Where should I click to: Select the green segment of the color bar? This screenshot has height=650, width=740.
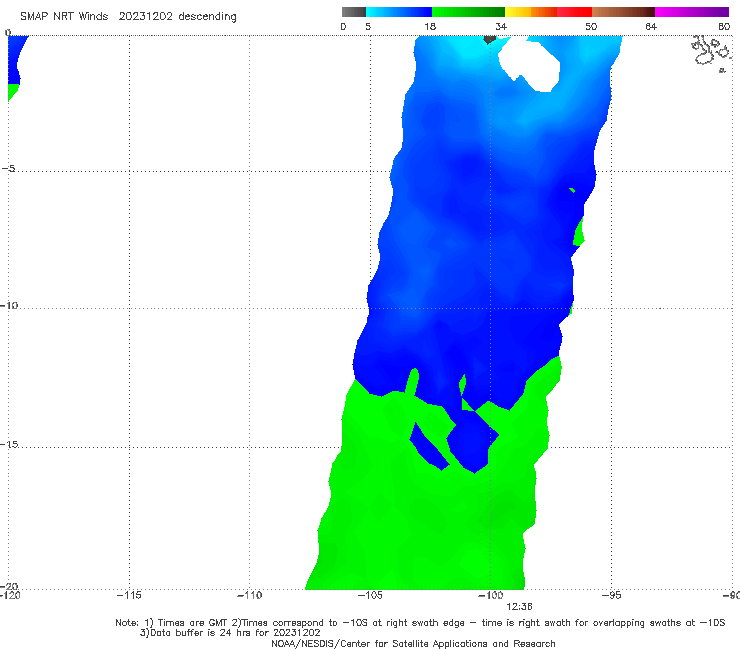468,12
